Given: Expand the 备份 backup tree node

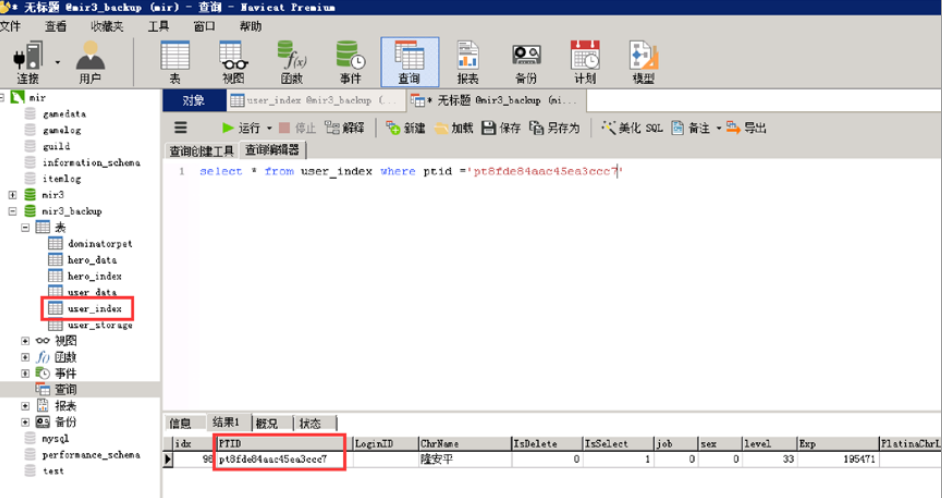Looking at the screenshot, I should pyautogui.click(x=25, y=422).
